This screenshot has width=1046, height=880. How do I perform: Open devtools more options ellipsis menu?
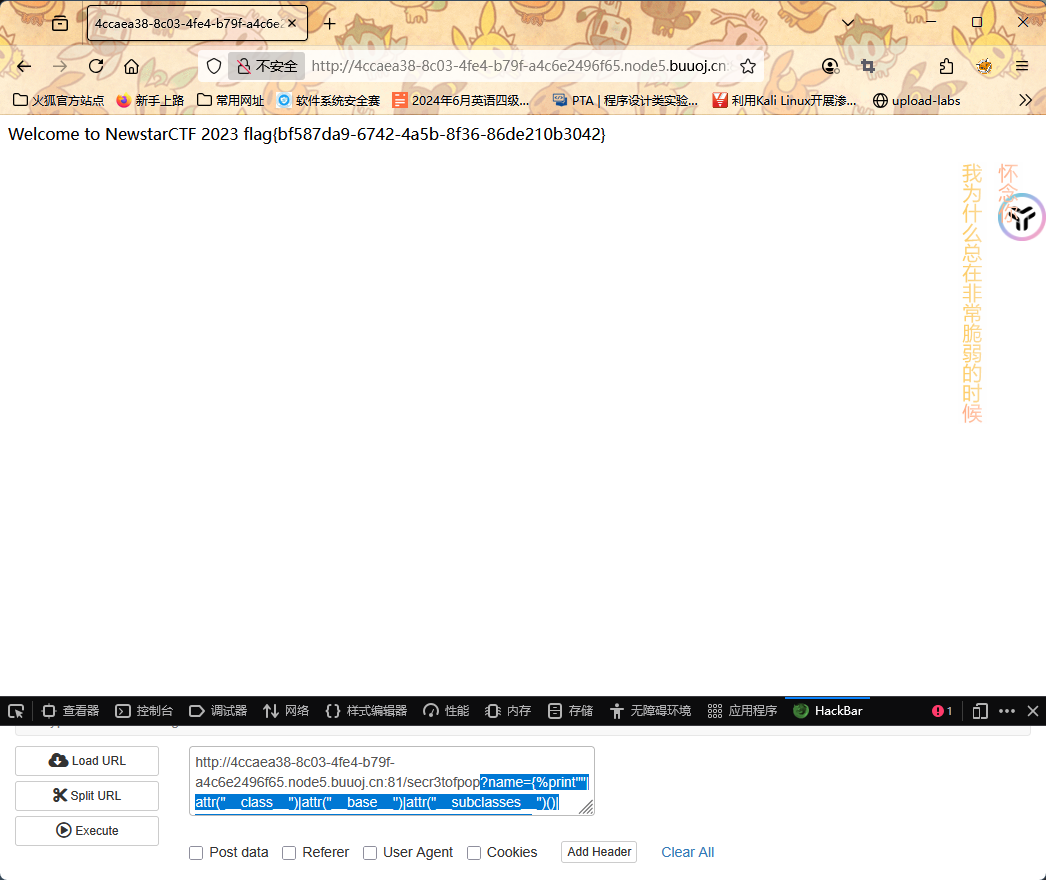[1007, 711]
